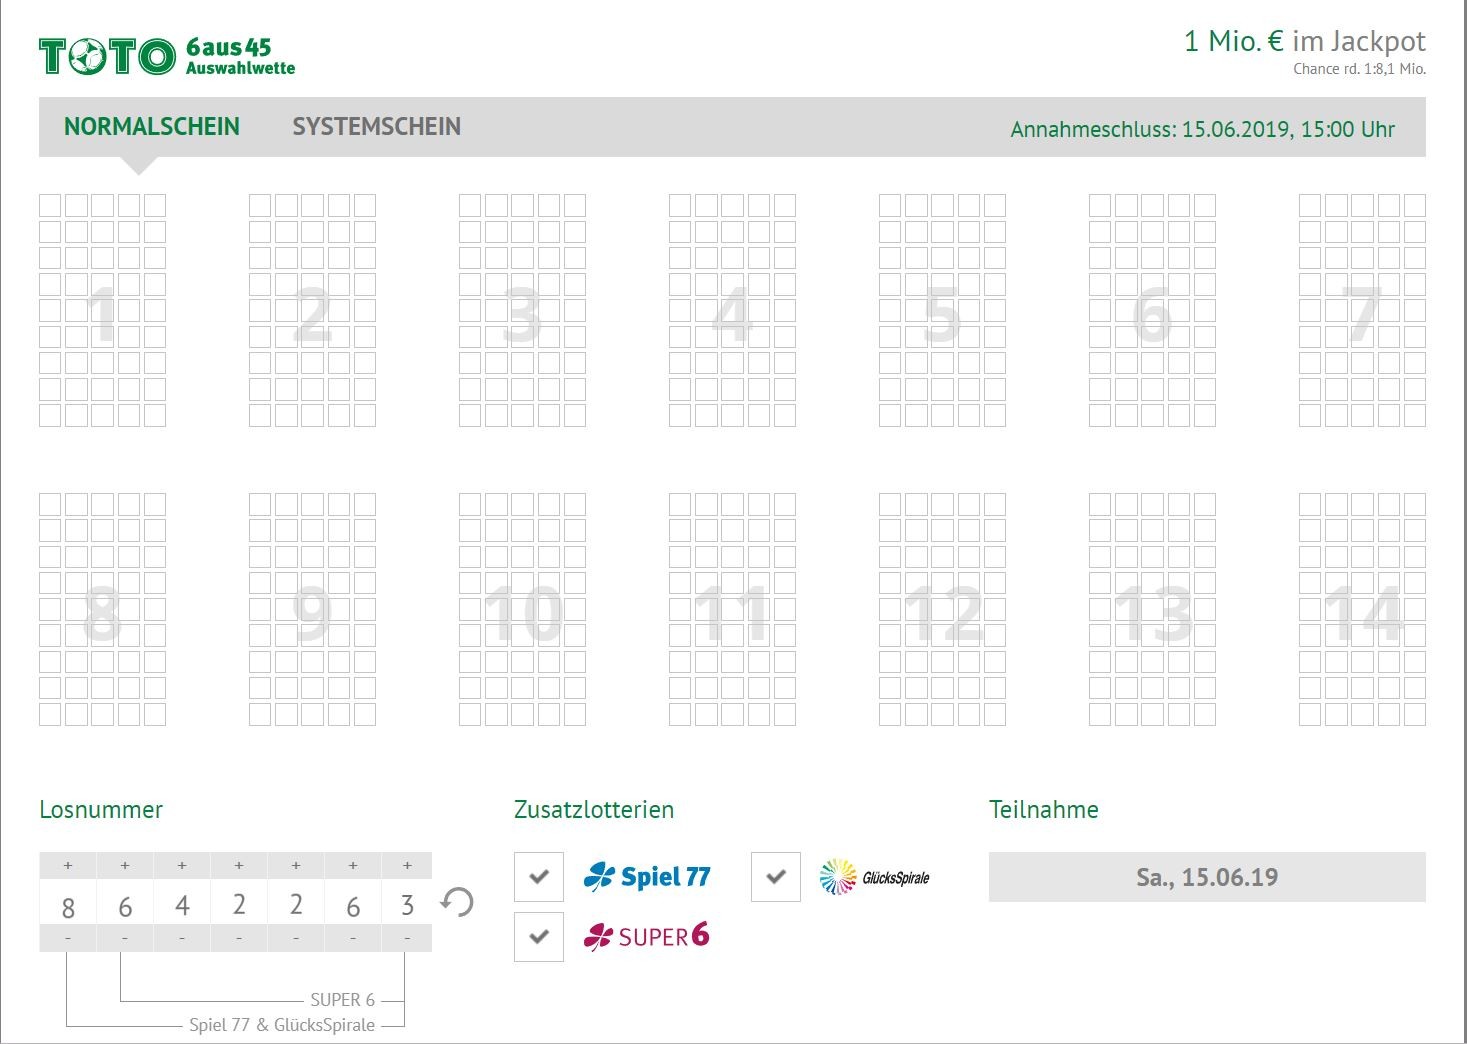
Task: Switch to the Systemschein tab
Action: [376, 127]
